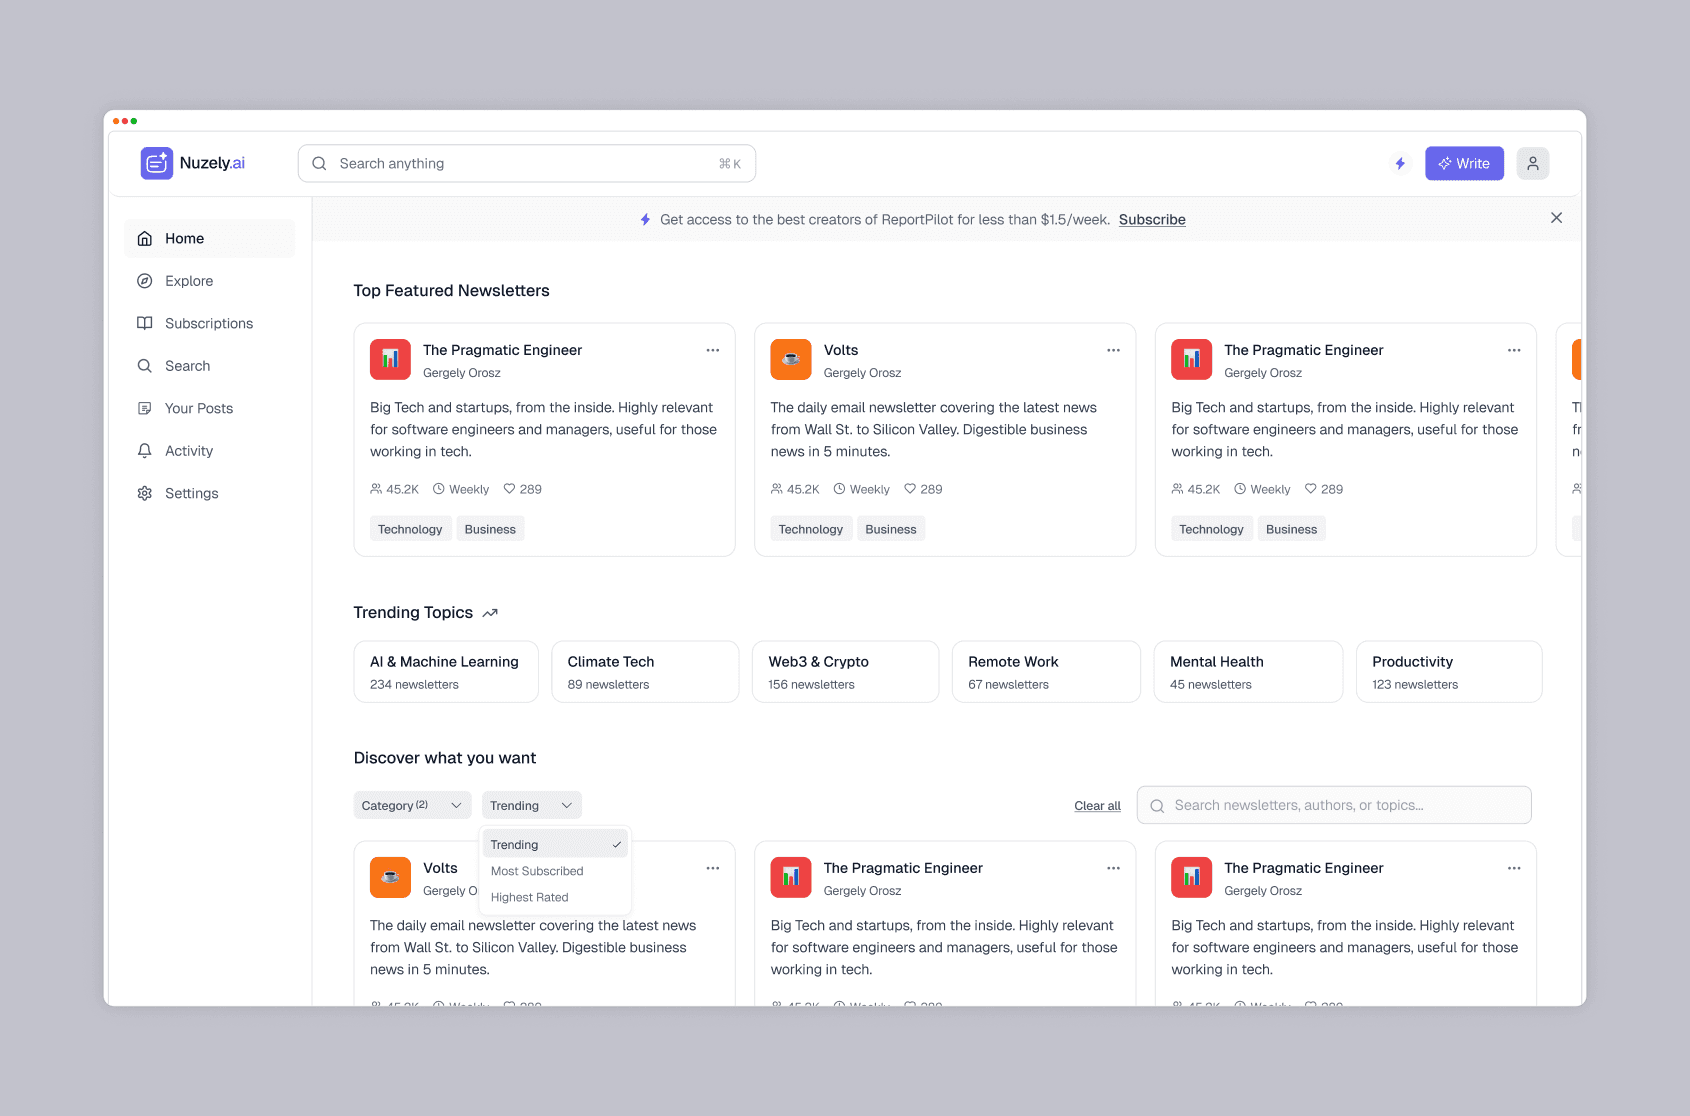1690x1116 pixels.
Task: Select Most Subscribed sort option
Action: coord(555,871)
